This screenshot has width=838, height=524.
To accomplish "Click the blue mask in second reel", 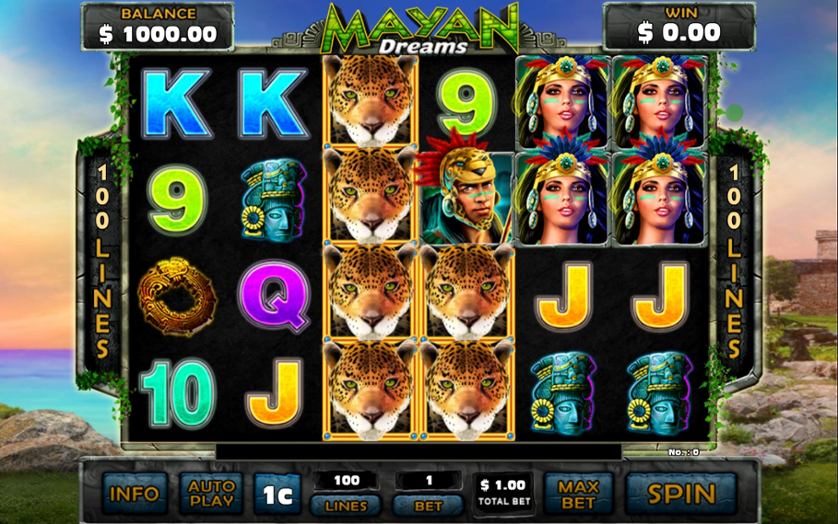I will (x=274, y=199).
